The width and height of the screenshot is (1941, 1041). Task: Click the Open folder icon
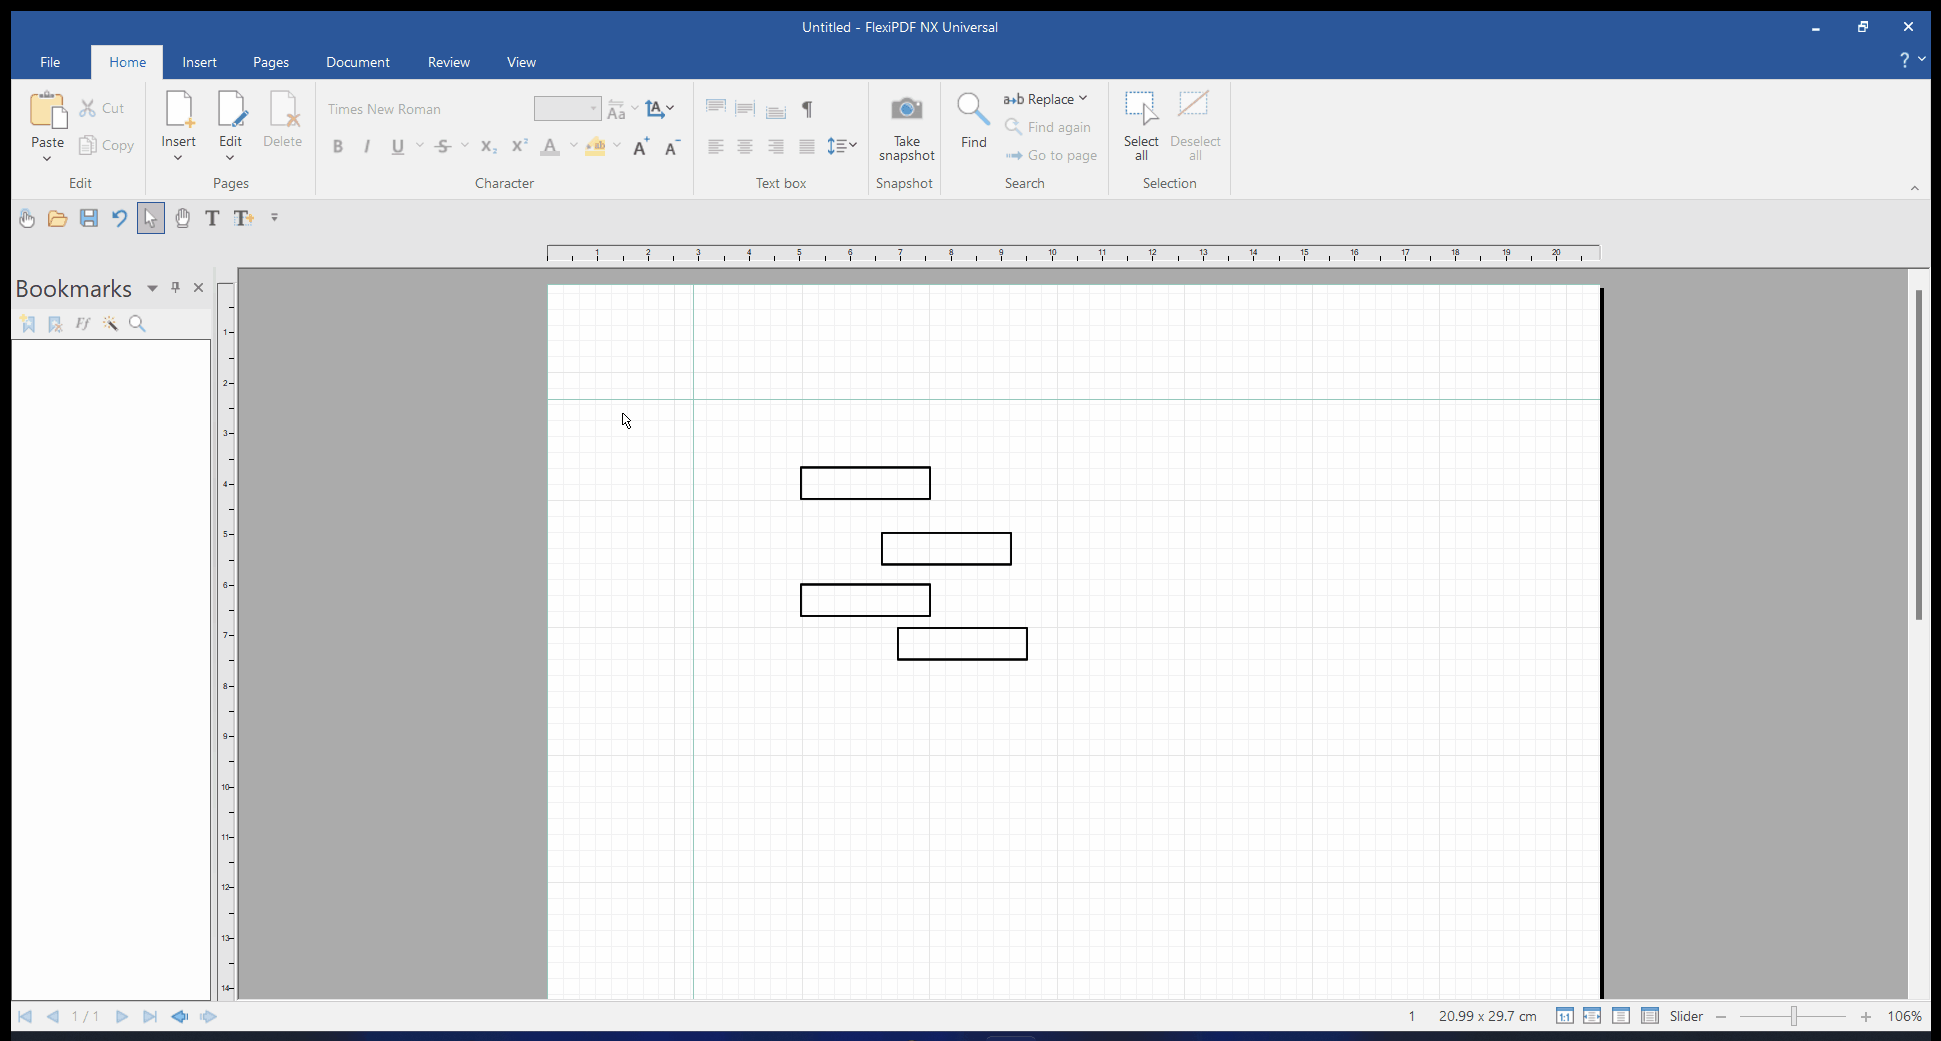click(x=58, y=218)
